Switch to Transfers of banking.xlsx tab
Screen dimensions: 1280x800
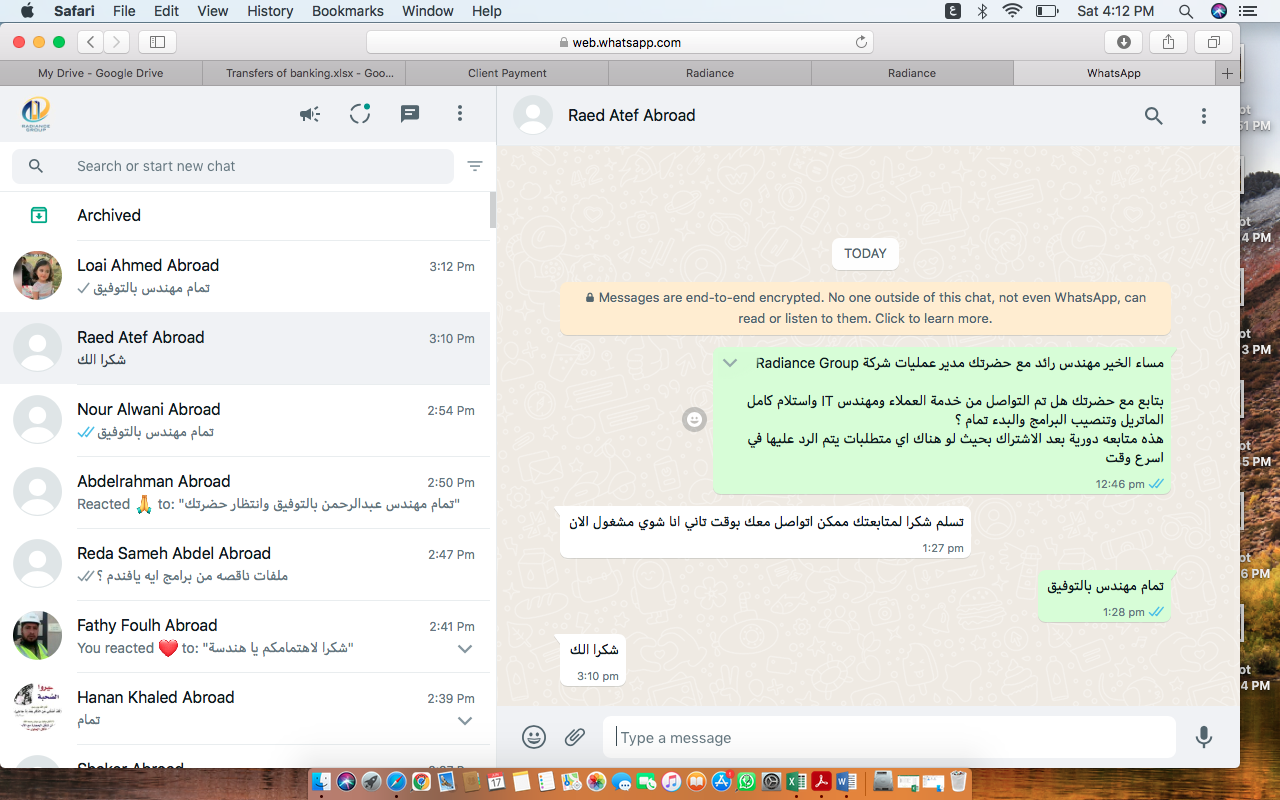pyautogui.click(x=304, y=73)
